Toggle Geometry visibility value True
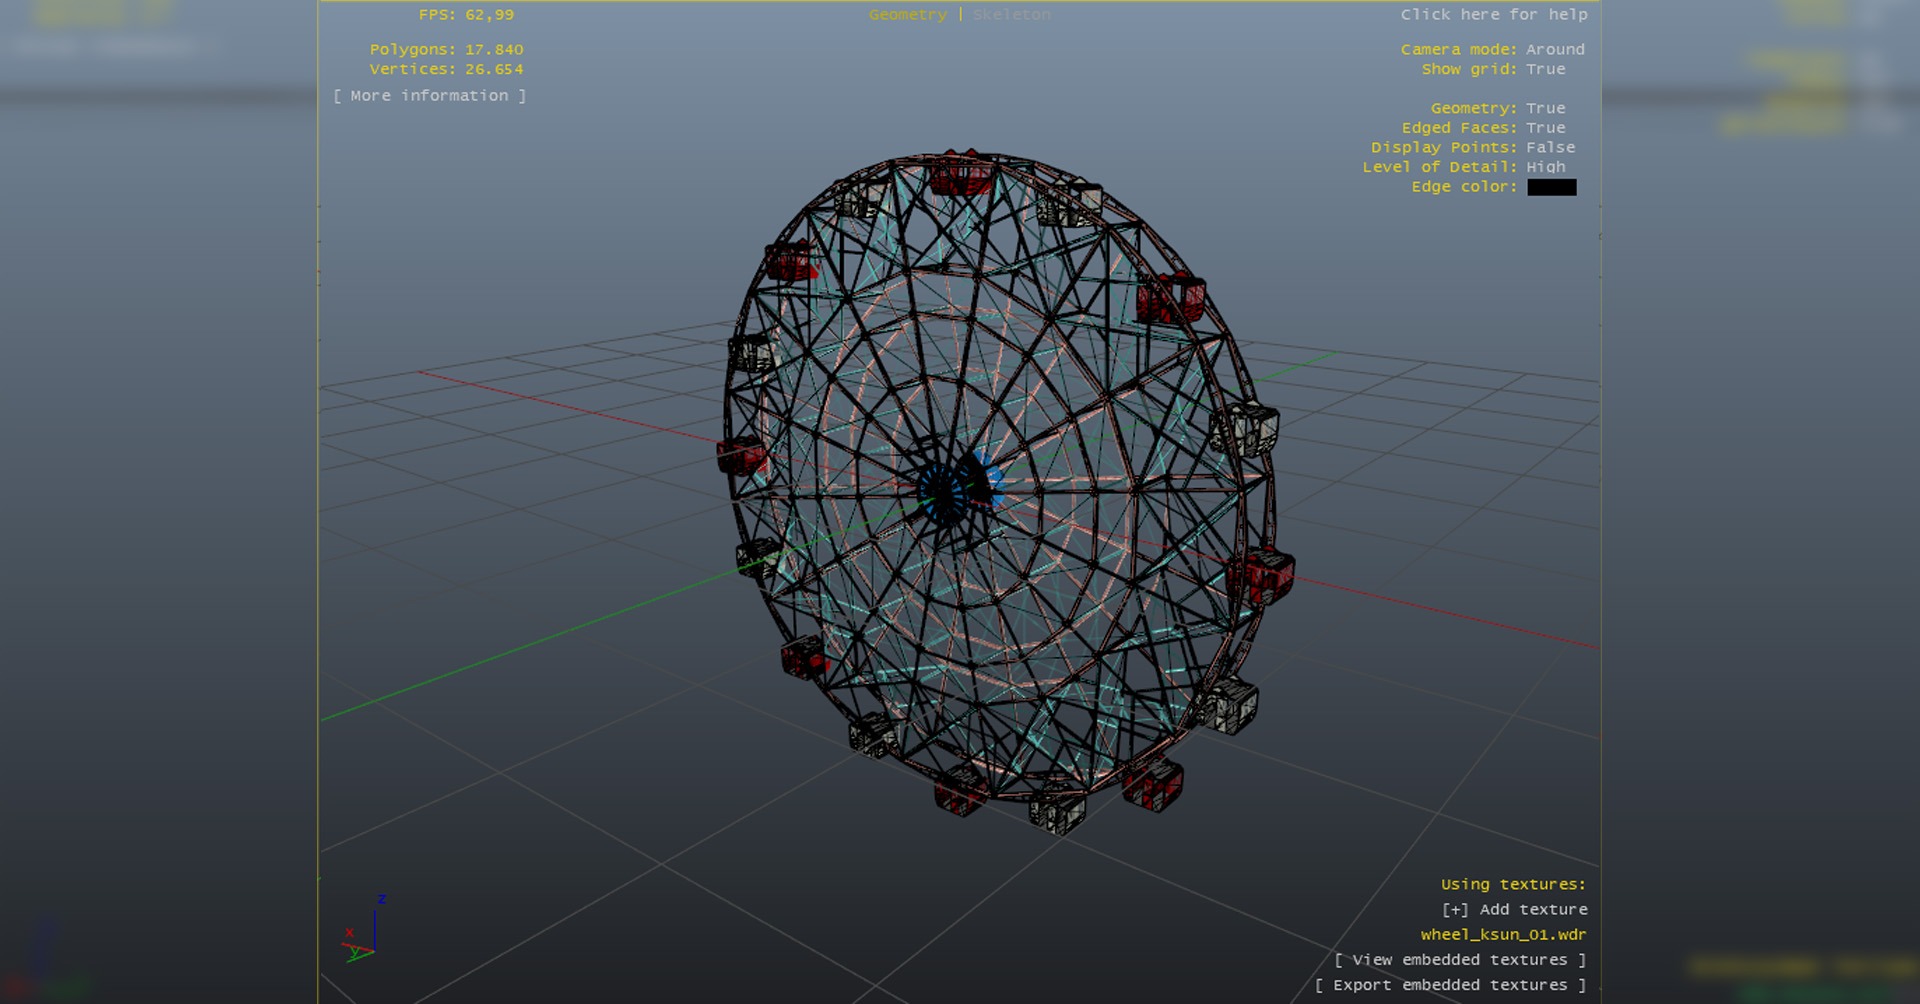1920x1004 pixels. [1545, 109]
